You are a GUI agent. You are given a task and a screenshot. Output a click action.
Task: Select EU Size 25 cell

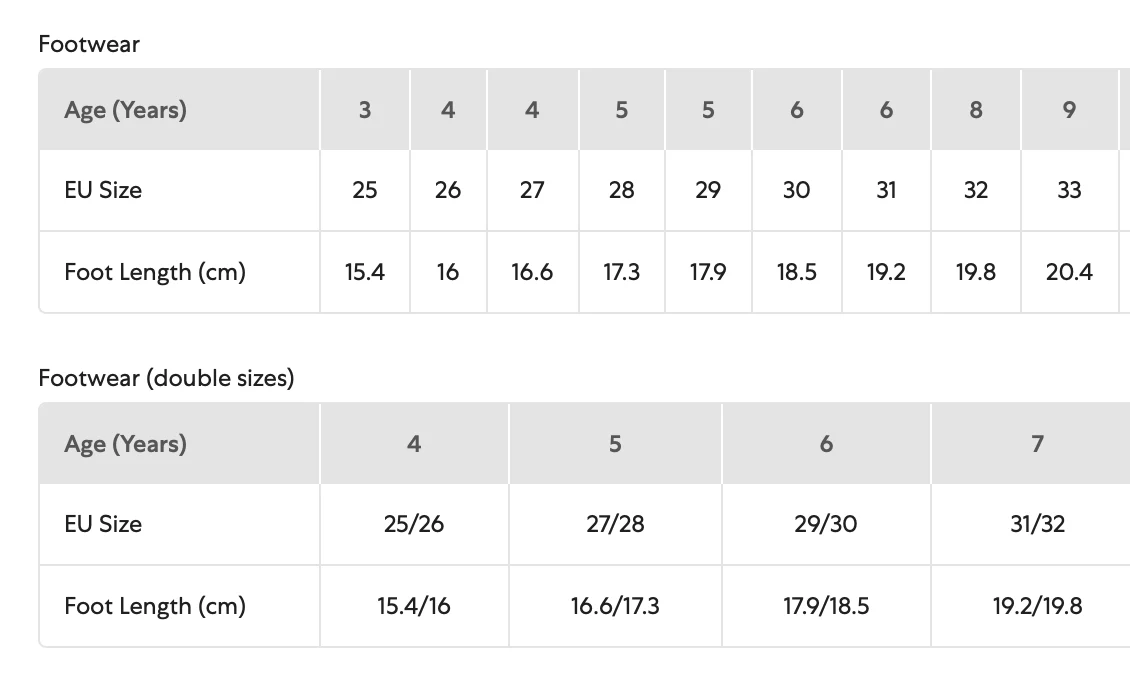click(x=365, y=190)
